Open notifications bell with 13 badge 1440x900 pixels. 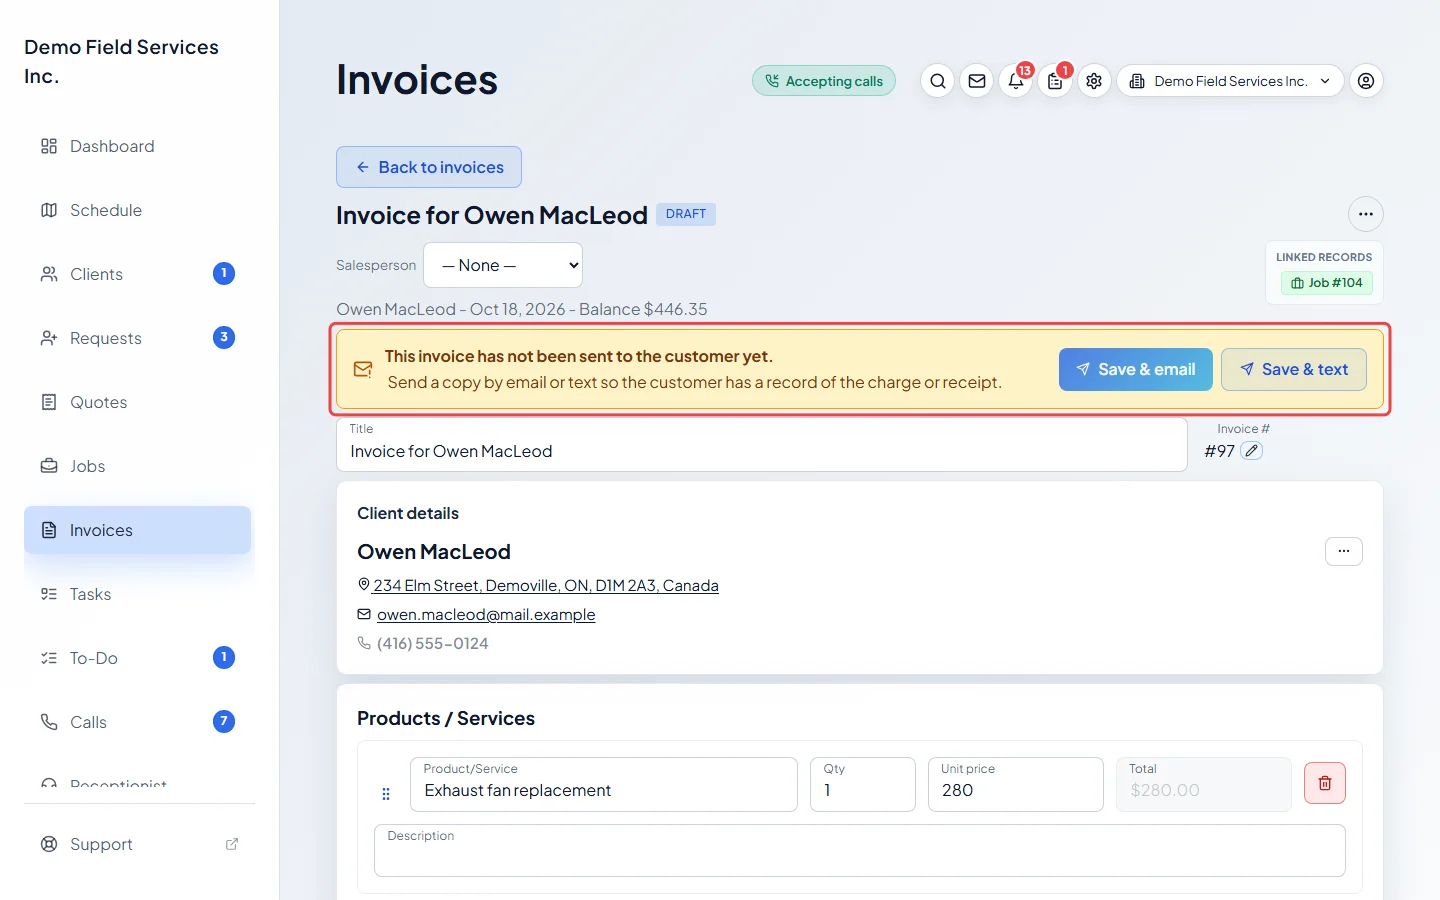coord(1016,81)
